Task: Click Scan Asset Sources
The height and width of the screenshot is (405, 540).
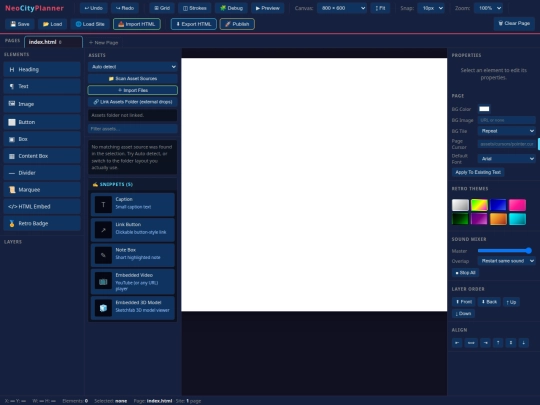Action: coord(133,79)
